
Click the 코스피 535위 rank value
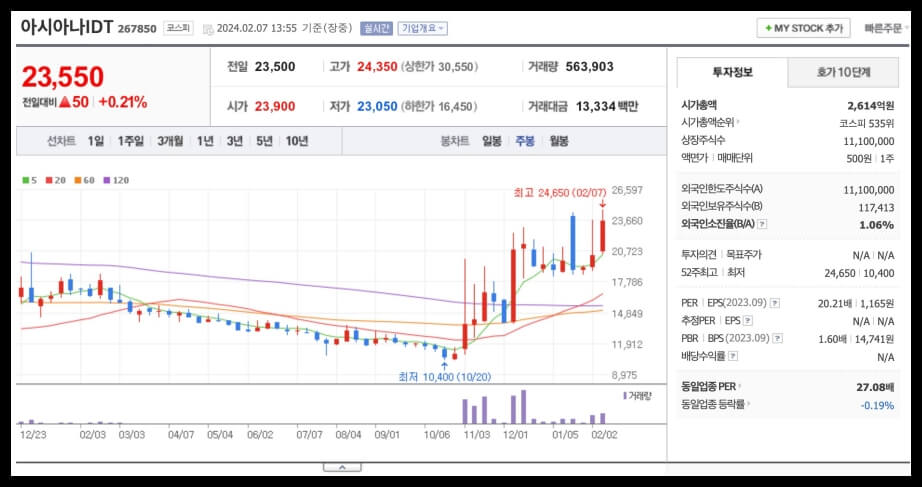pos(867,124)
